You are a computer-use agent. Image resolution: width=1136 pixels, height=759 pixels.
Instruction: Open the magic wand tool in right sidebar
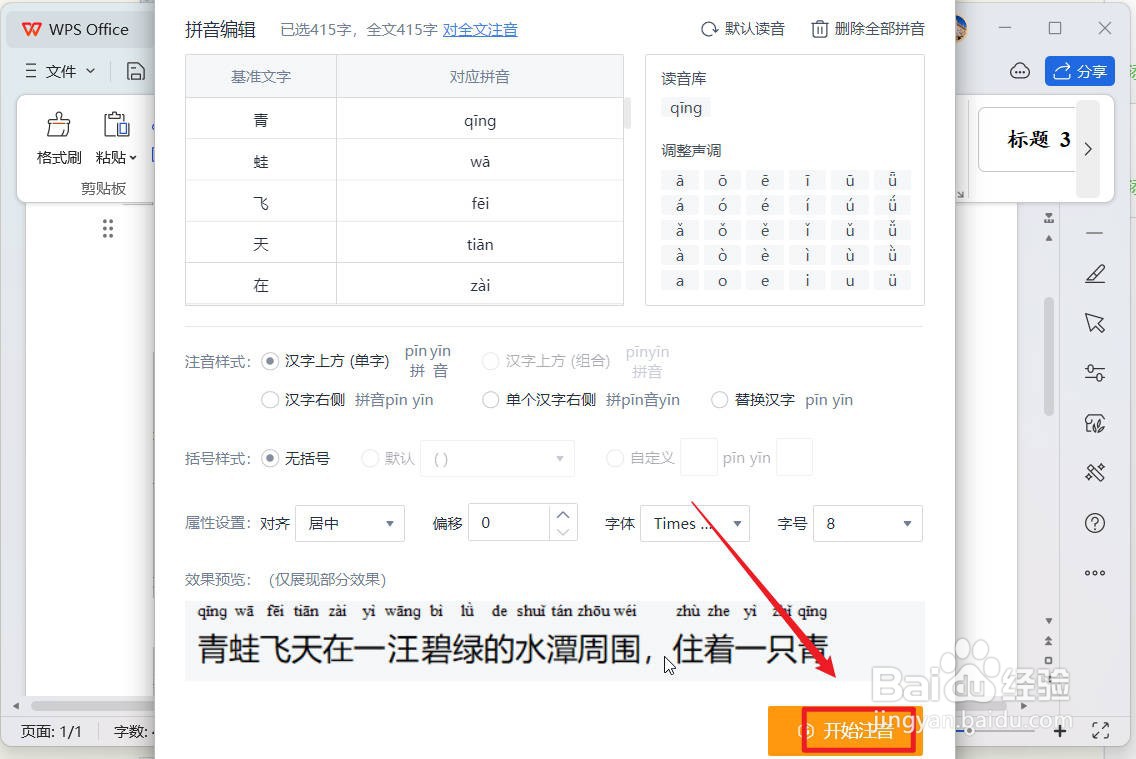pyautogui.click(x=1094, y=472)
